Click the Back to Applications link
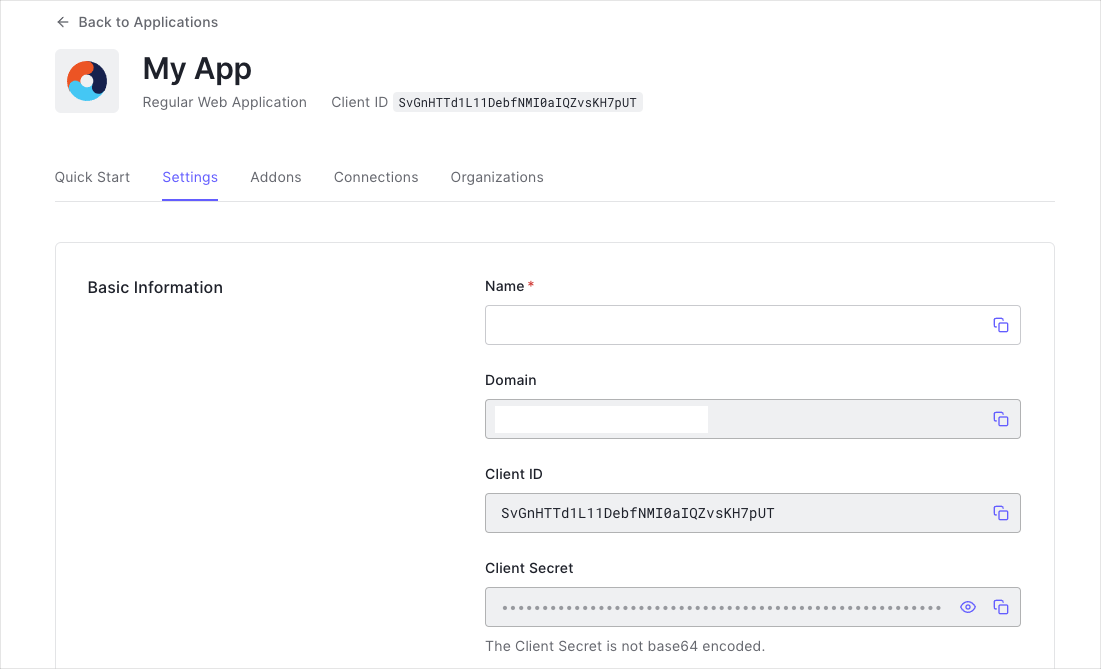This screenshot has width=1101, height=669. (148, 21)
